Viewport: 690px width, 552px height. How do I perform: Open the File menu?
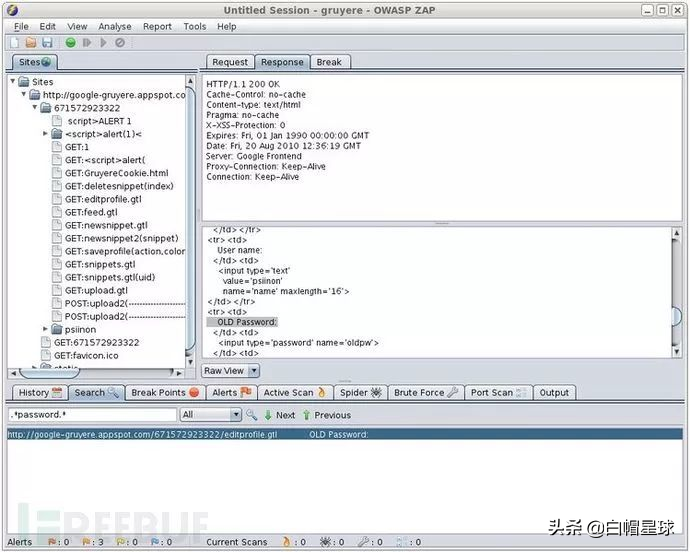pyautogui.click(x=21, y=26)
